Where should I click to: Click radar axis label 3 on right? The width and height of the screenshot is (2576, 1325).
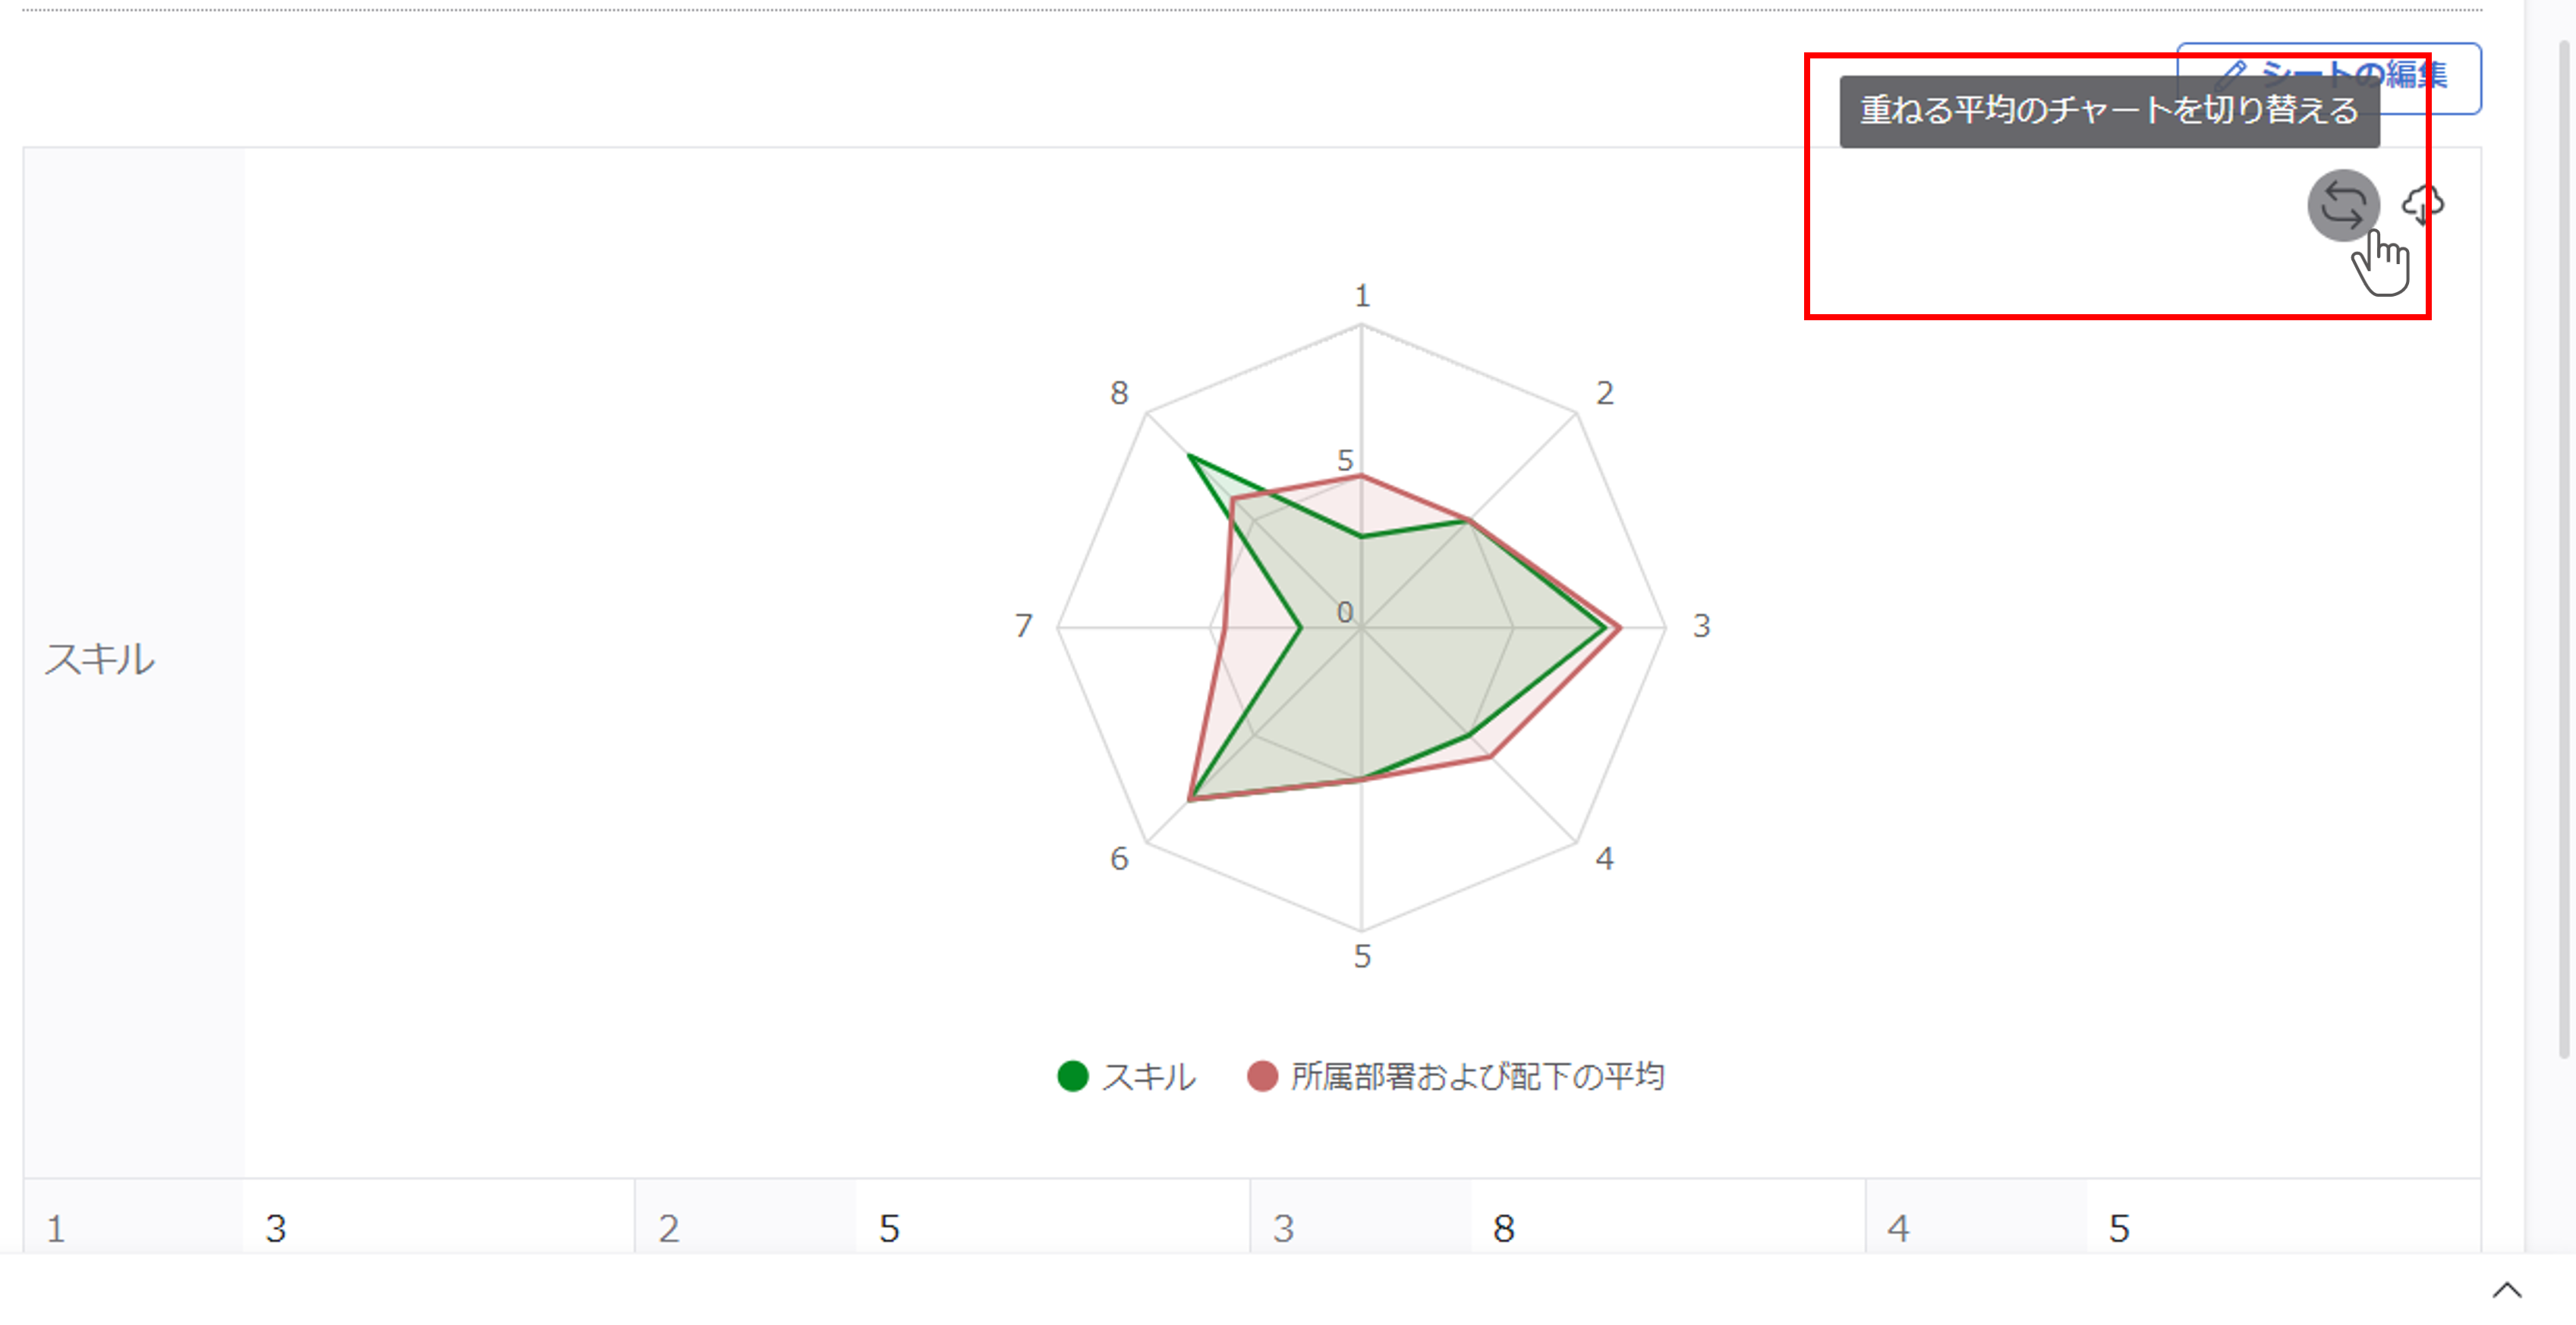(x=1701, y=626)
